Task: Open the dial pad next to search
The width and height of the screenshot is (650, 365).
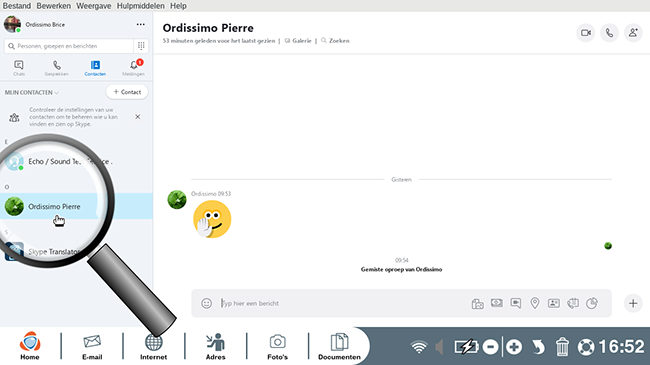Action: 141,46
